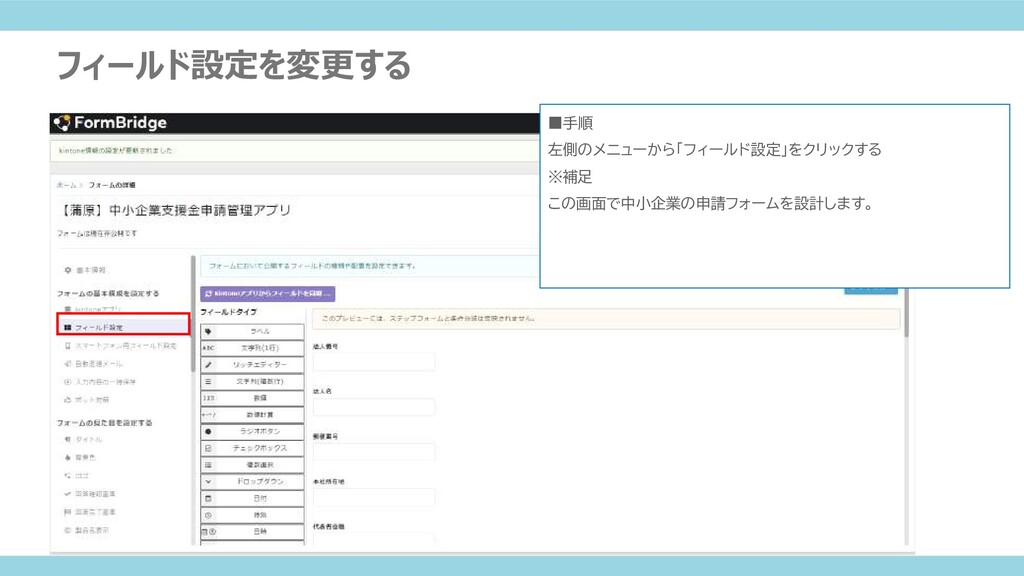Image resolution: width=1024 pixels, height=576 pixels.
Task: Add a 複数選択 field type
Action: click(252, 465)
